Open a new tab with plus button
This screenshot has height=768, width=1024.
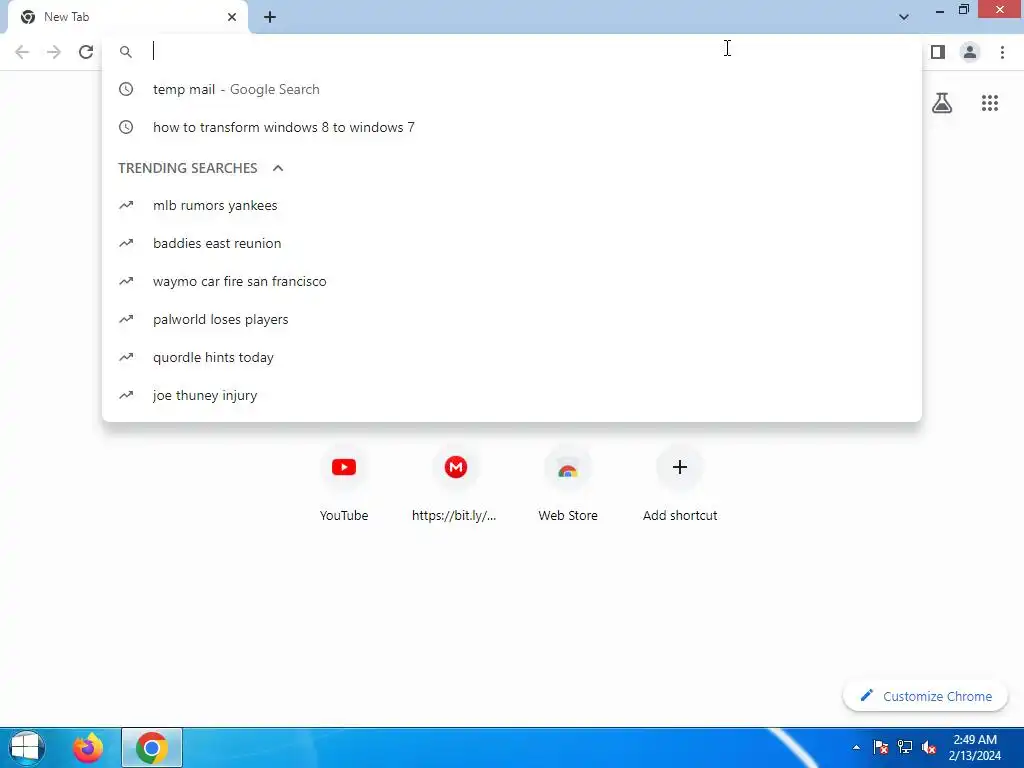click(270, 17)
